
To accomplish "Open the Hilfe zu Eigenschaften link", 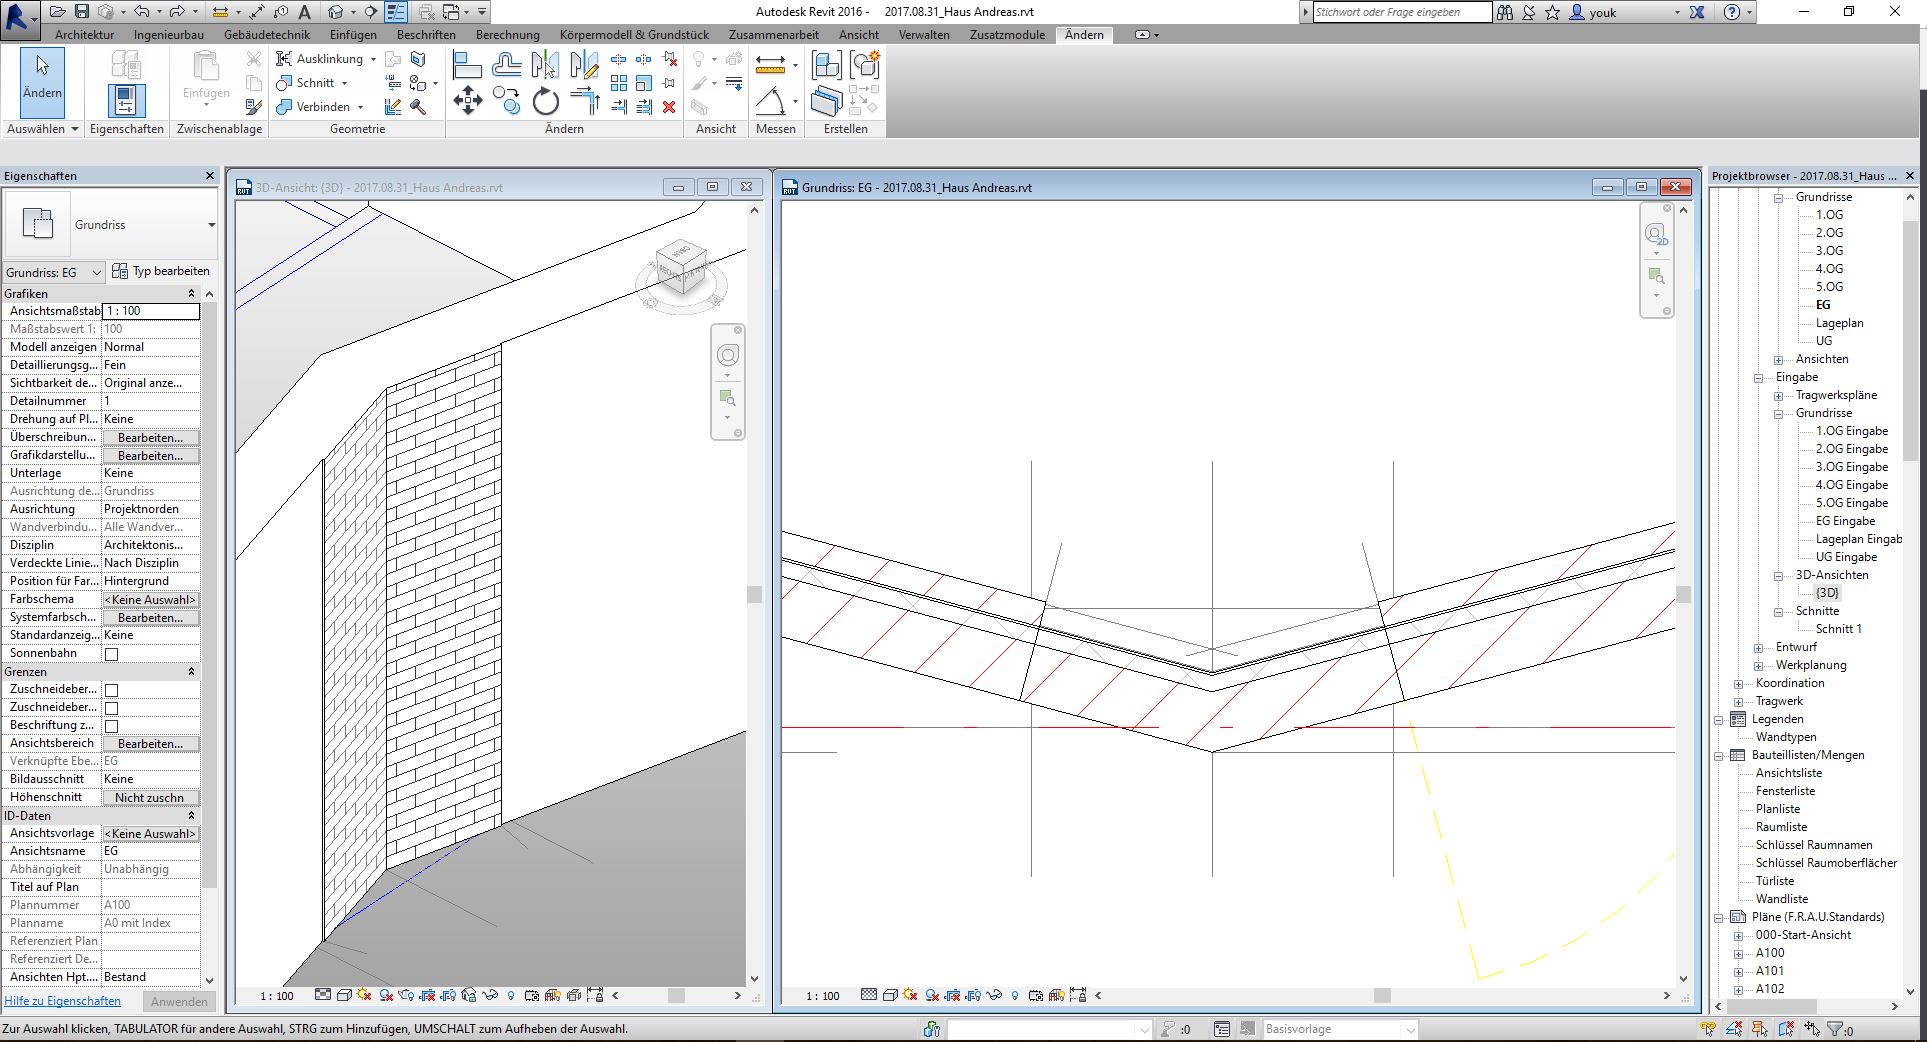I will point(62,1001).
